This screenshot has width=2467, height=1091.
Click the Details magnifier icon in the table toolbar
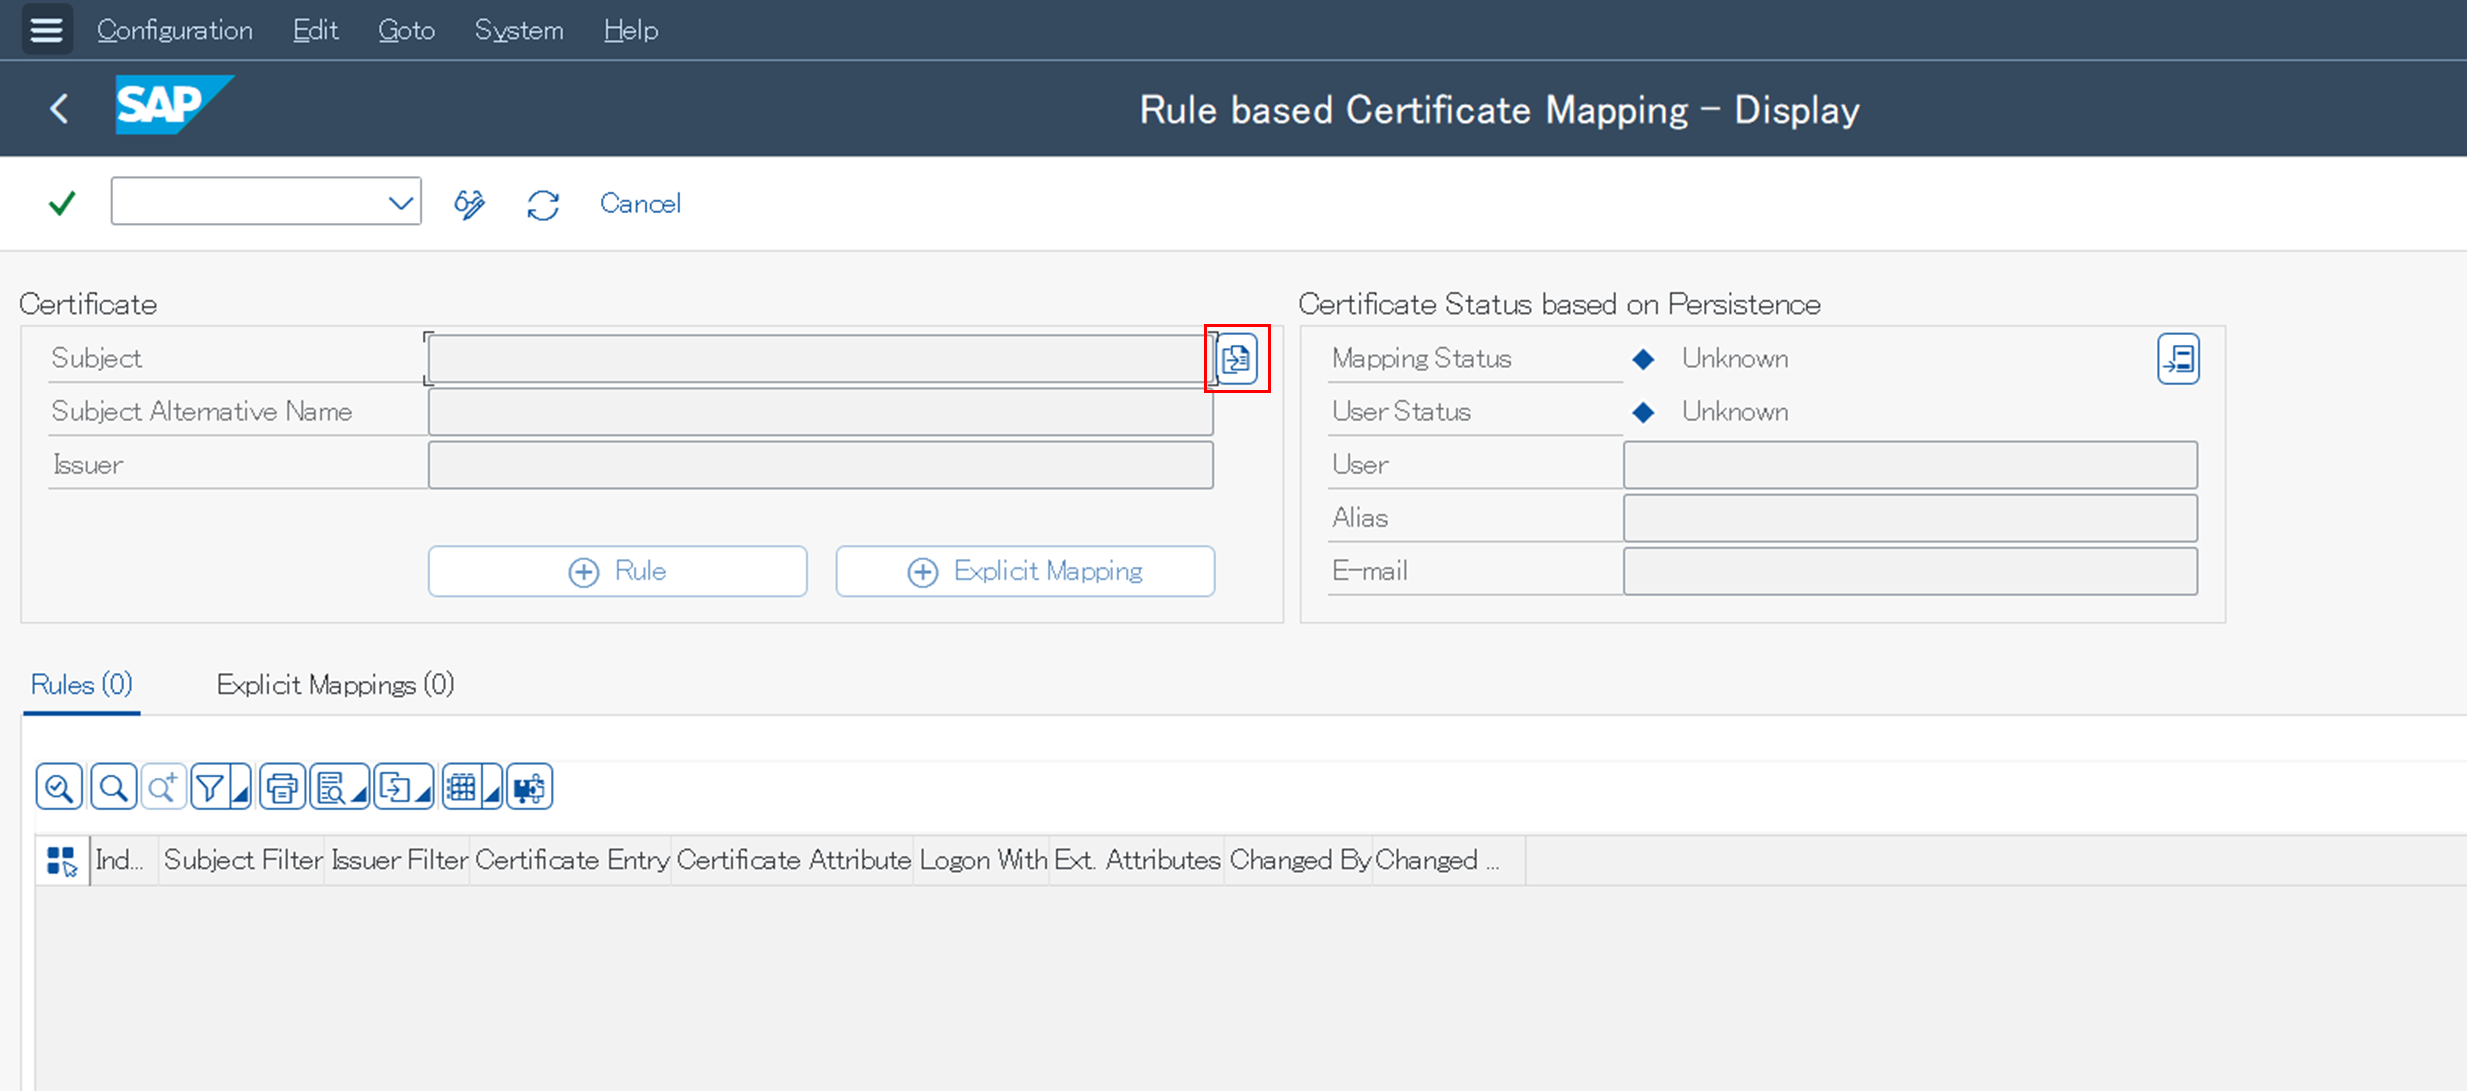[58, 788]
